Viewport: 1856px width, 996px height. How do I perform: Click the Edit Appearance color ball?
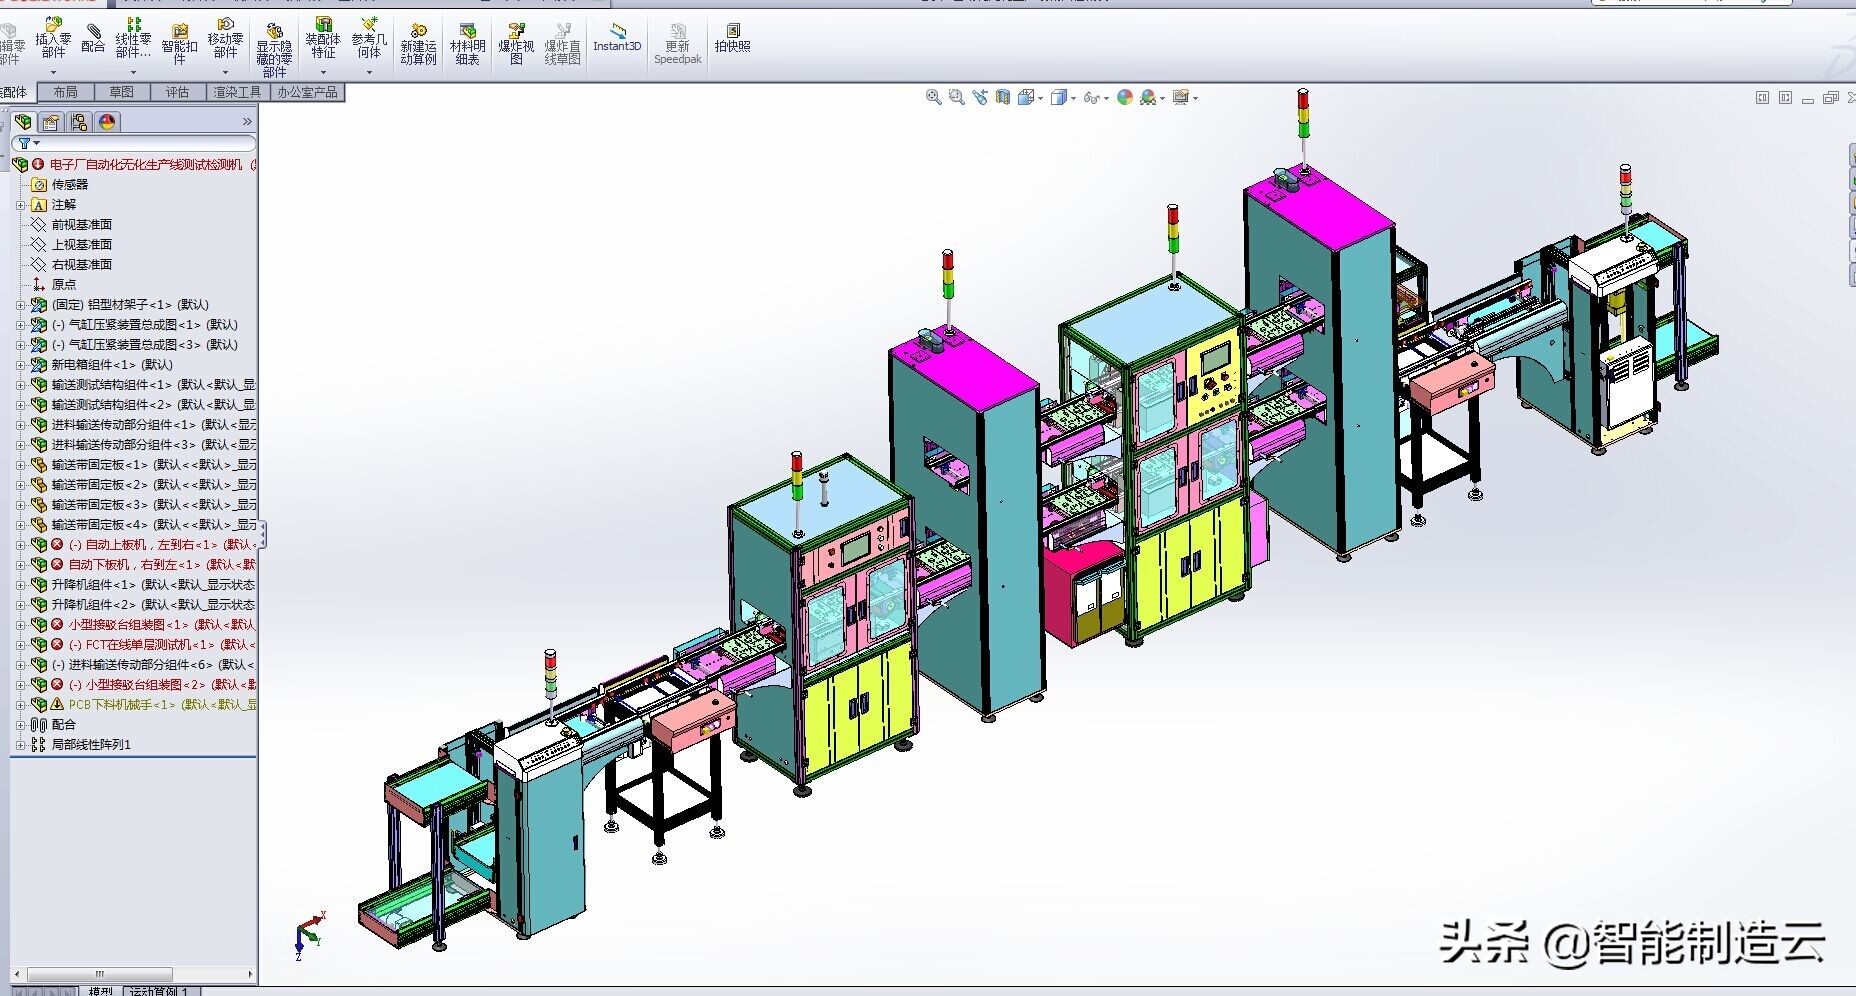click(x=1125, y=97)
